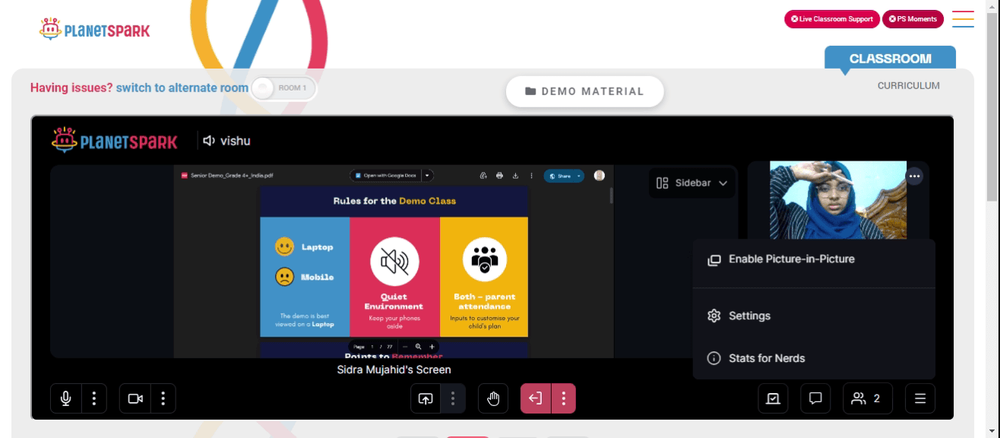Open Settings from the popup menu
1000x438 pixels.
(x=814, y=316)
